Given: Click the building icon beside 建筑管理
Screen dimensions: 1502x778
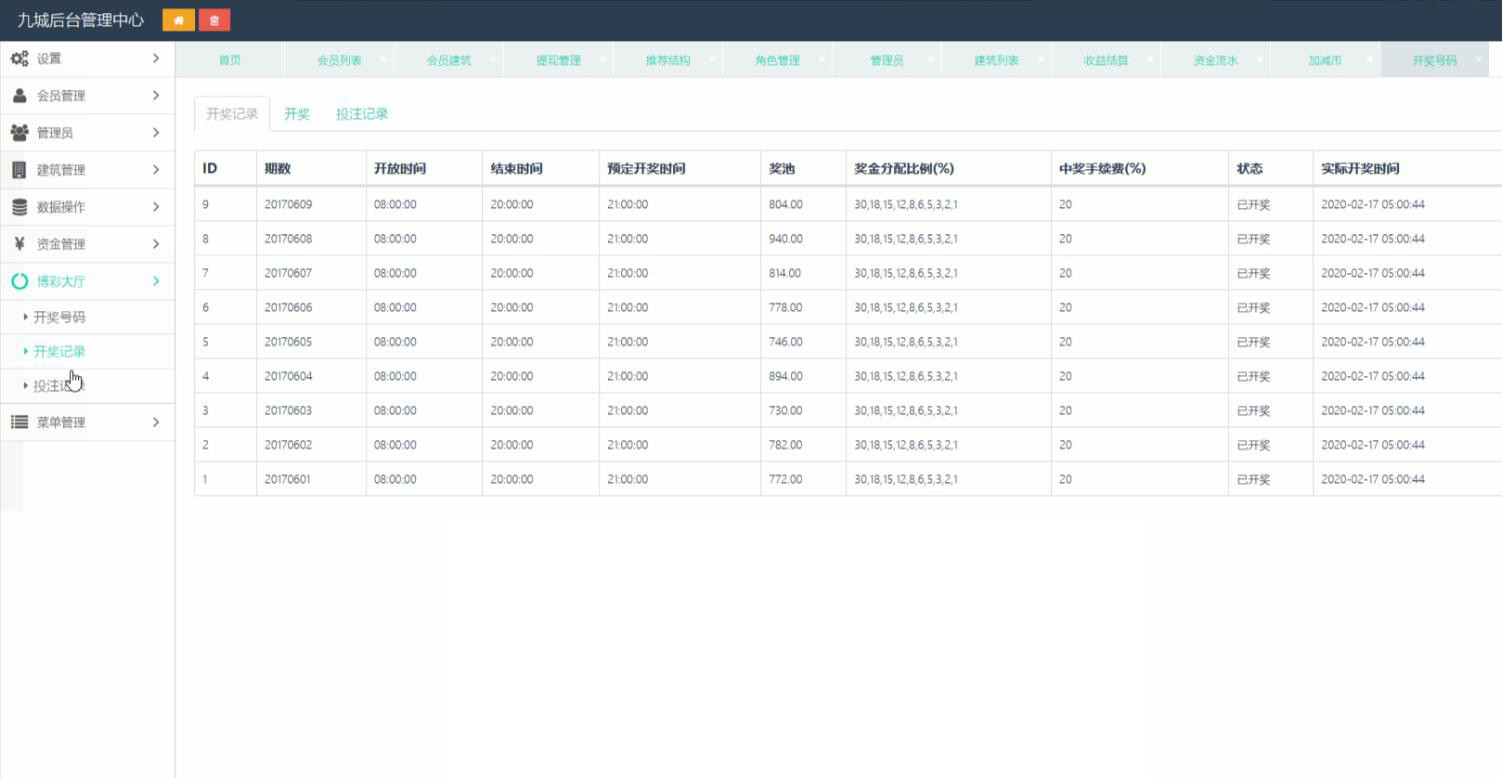Looking at the screenshot, I should [19, 170].
